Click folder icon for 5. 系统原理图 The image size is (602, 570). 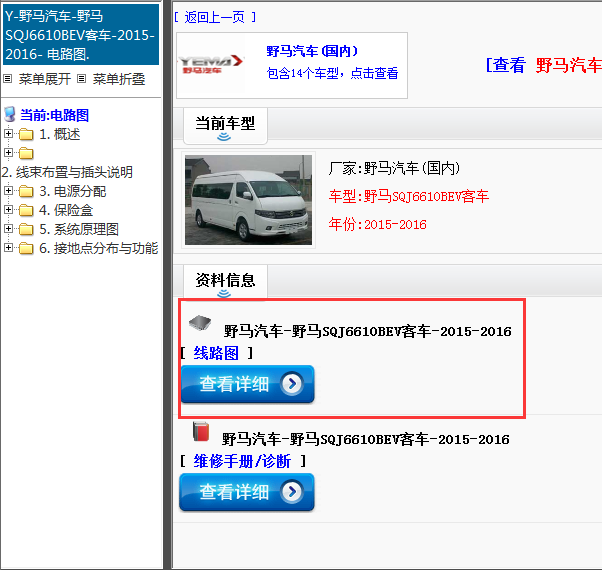click(x=26, y=230)
